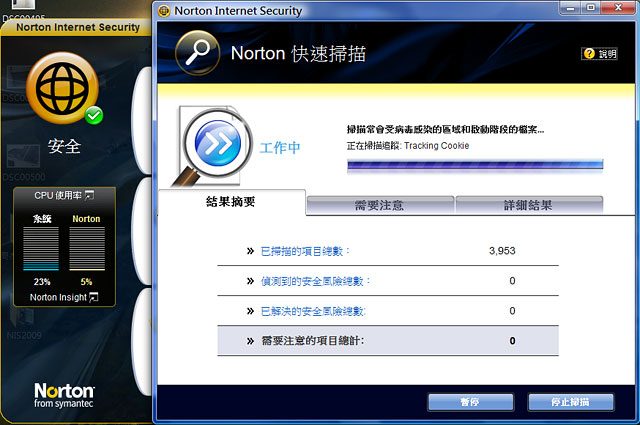The width and height of the screenshot is (640, 425).
Task: Stop the scan with 停止掃描 button
Action: [571, 402]
